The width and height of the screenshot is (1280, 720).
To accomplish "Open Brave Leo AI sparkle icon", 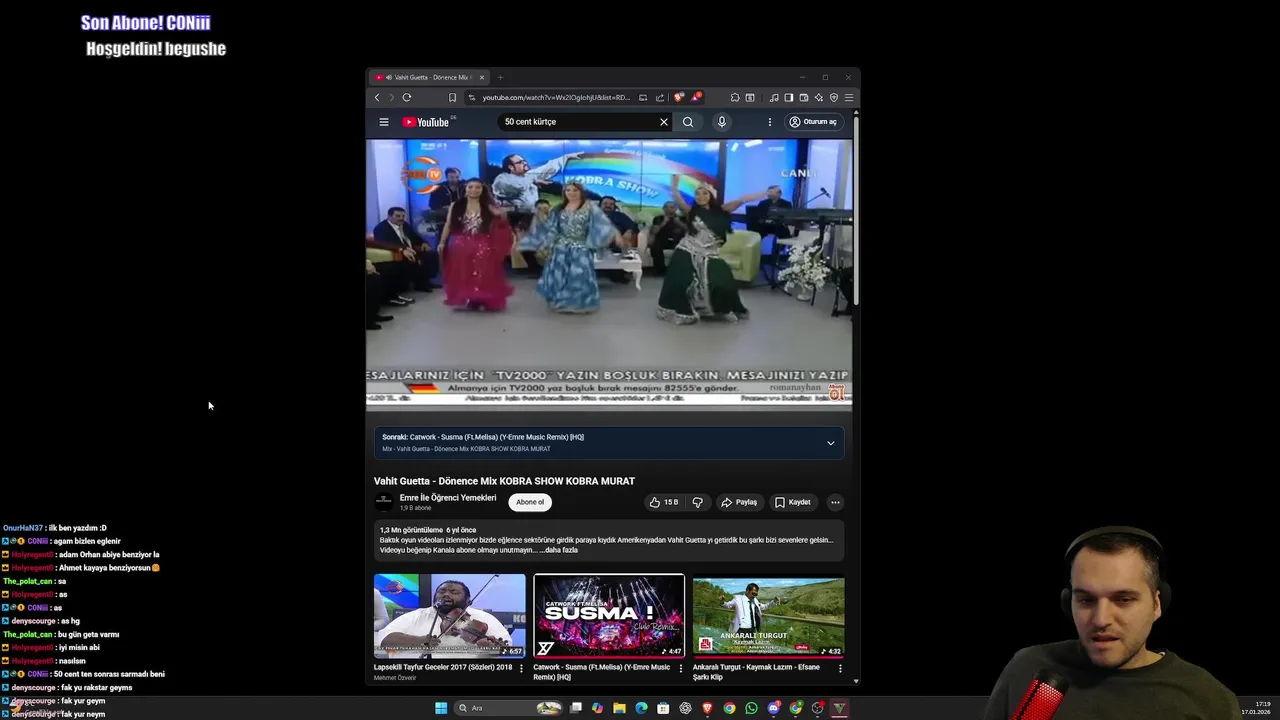I will pyautogui.click(x=819, y=98).
